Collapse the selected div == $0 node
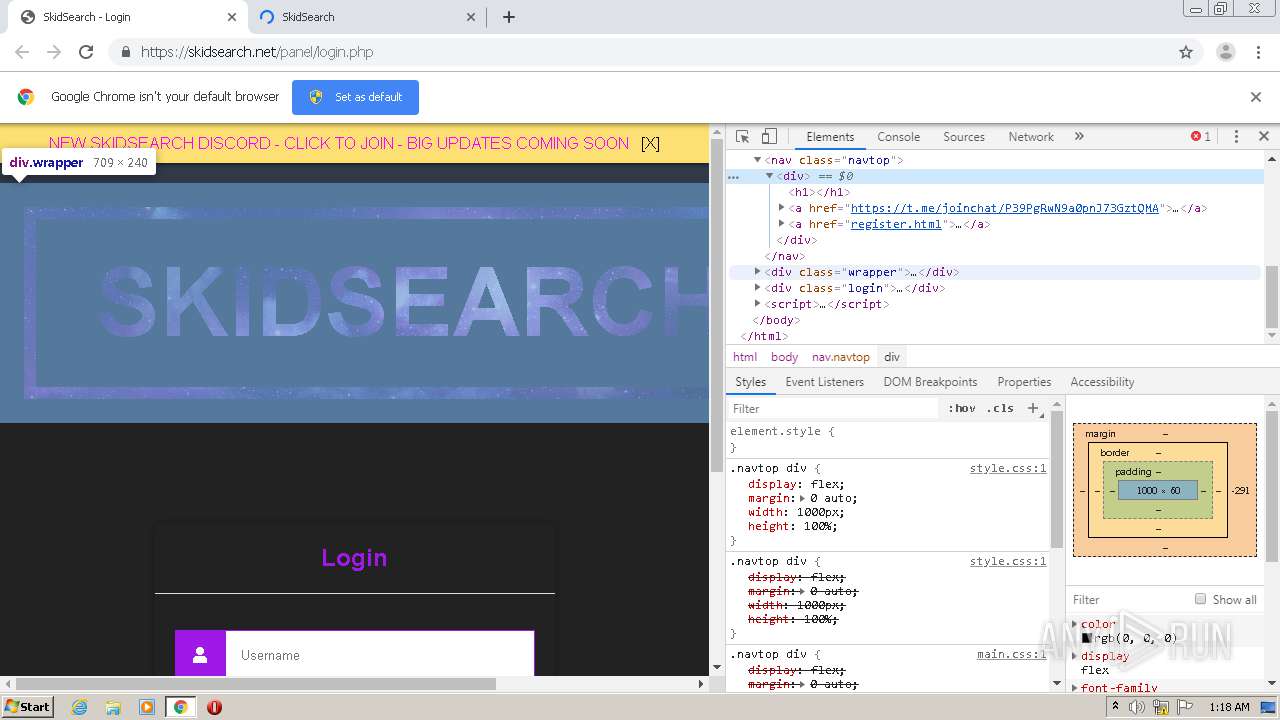This screenshot has height=720, width=1280. pyautogui.click(x=769, y=176)
